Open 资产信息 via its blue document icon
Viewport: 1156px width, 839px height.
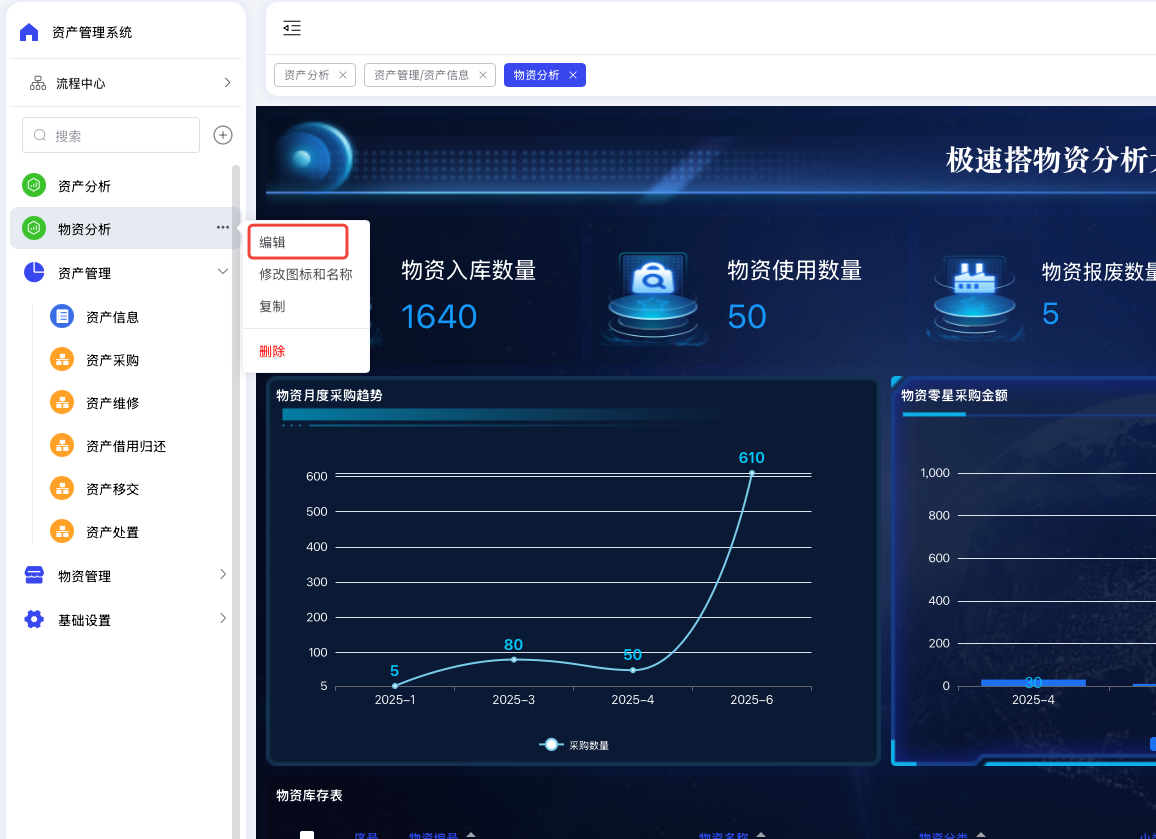62,317
